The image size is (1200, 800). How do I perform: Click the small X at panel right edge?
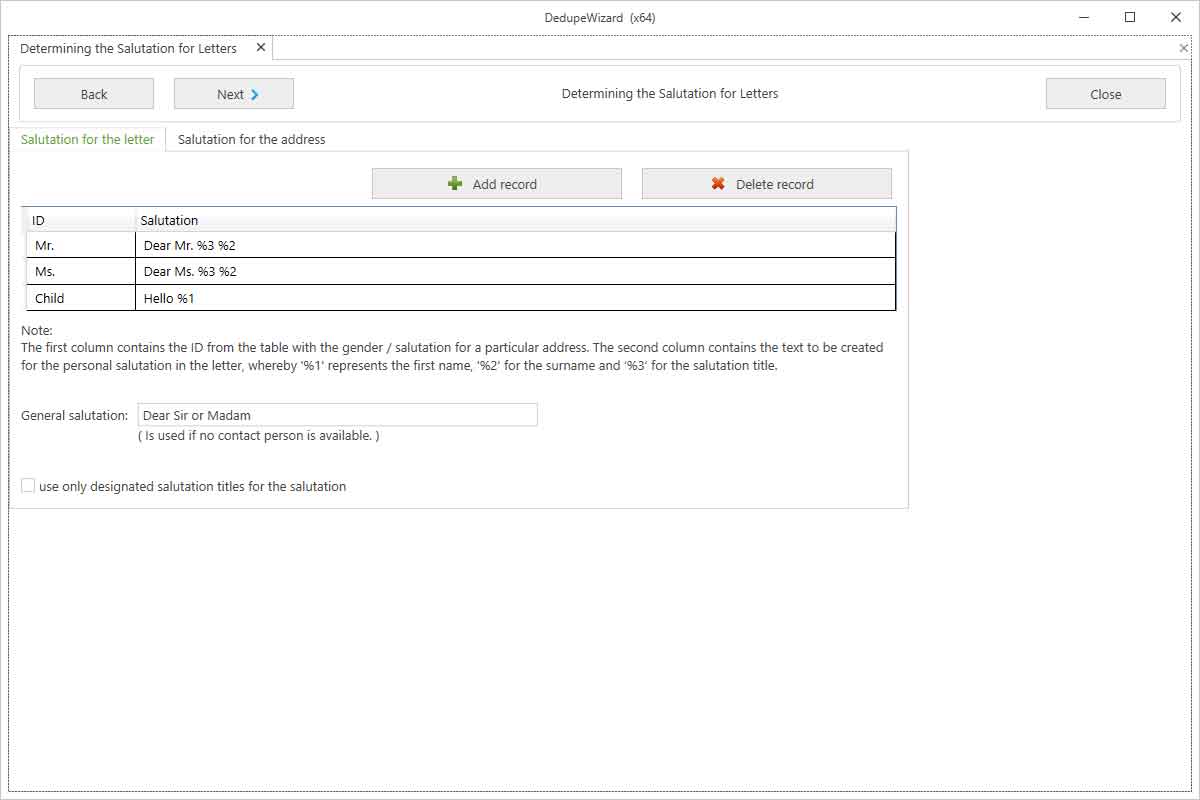click(x=1184, y=48)
